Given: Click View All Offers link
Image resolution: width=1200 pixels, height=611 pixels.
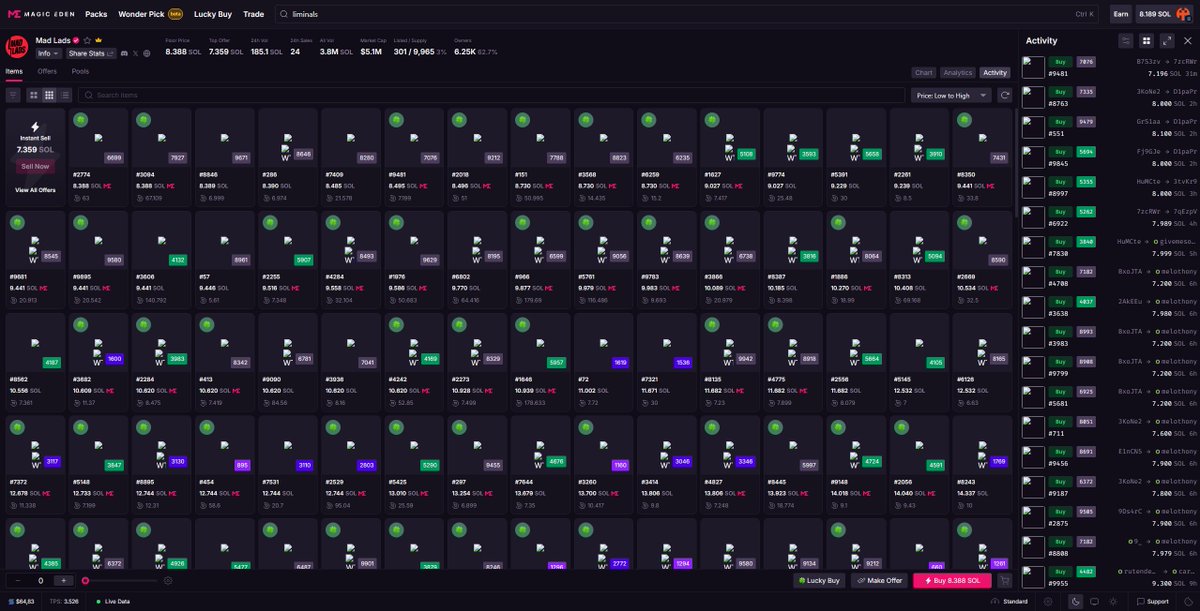Looking at the screenshot, I should (x=35, y=189).
